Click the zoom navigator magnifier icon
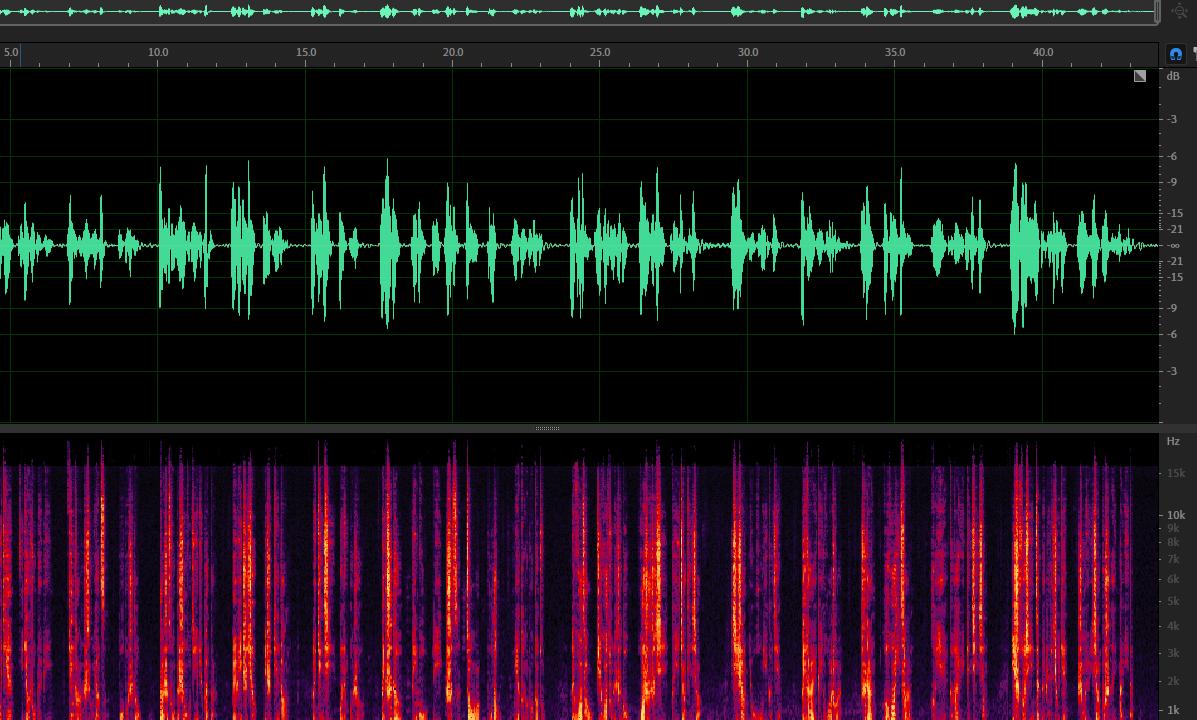The image size is (1197, 720). point(1180,12)
